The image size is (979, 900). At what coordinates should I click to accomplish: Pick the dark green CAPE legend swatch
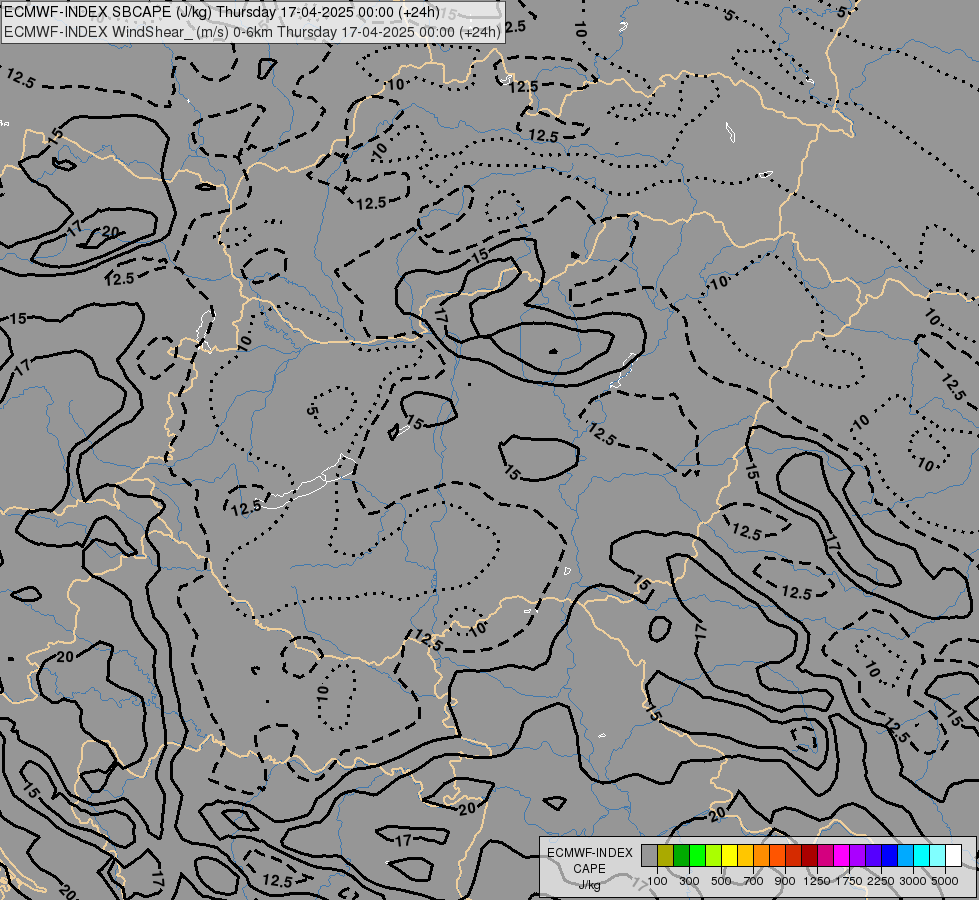coord(682,855)
